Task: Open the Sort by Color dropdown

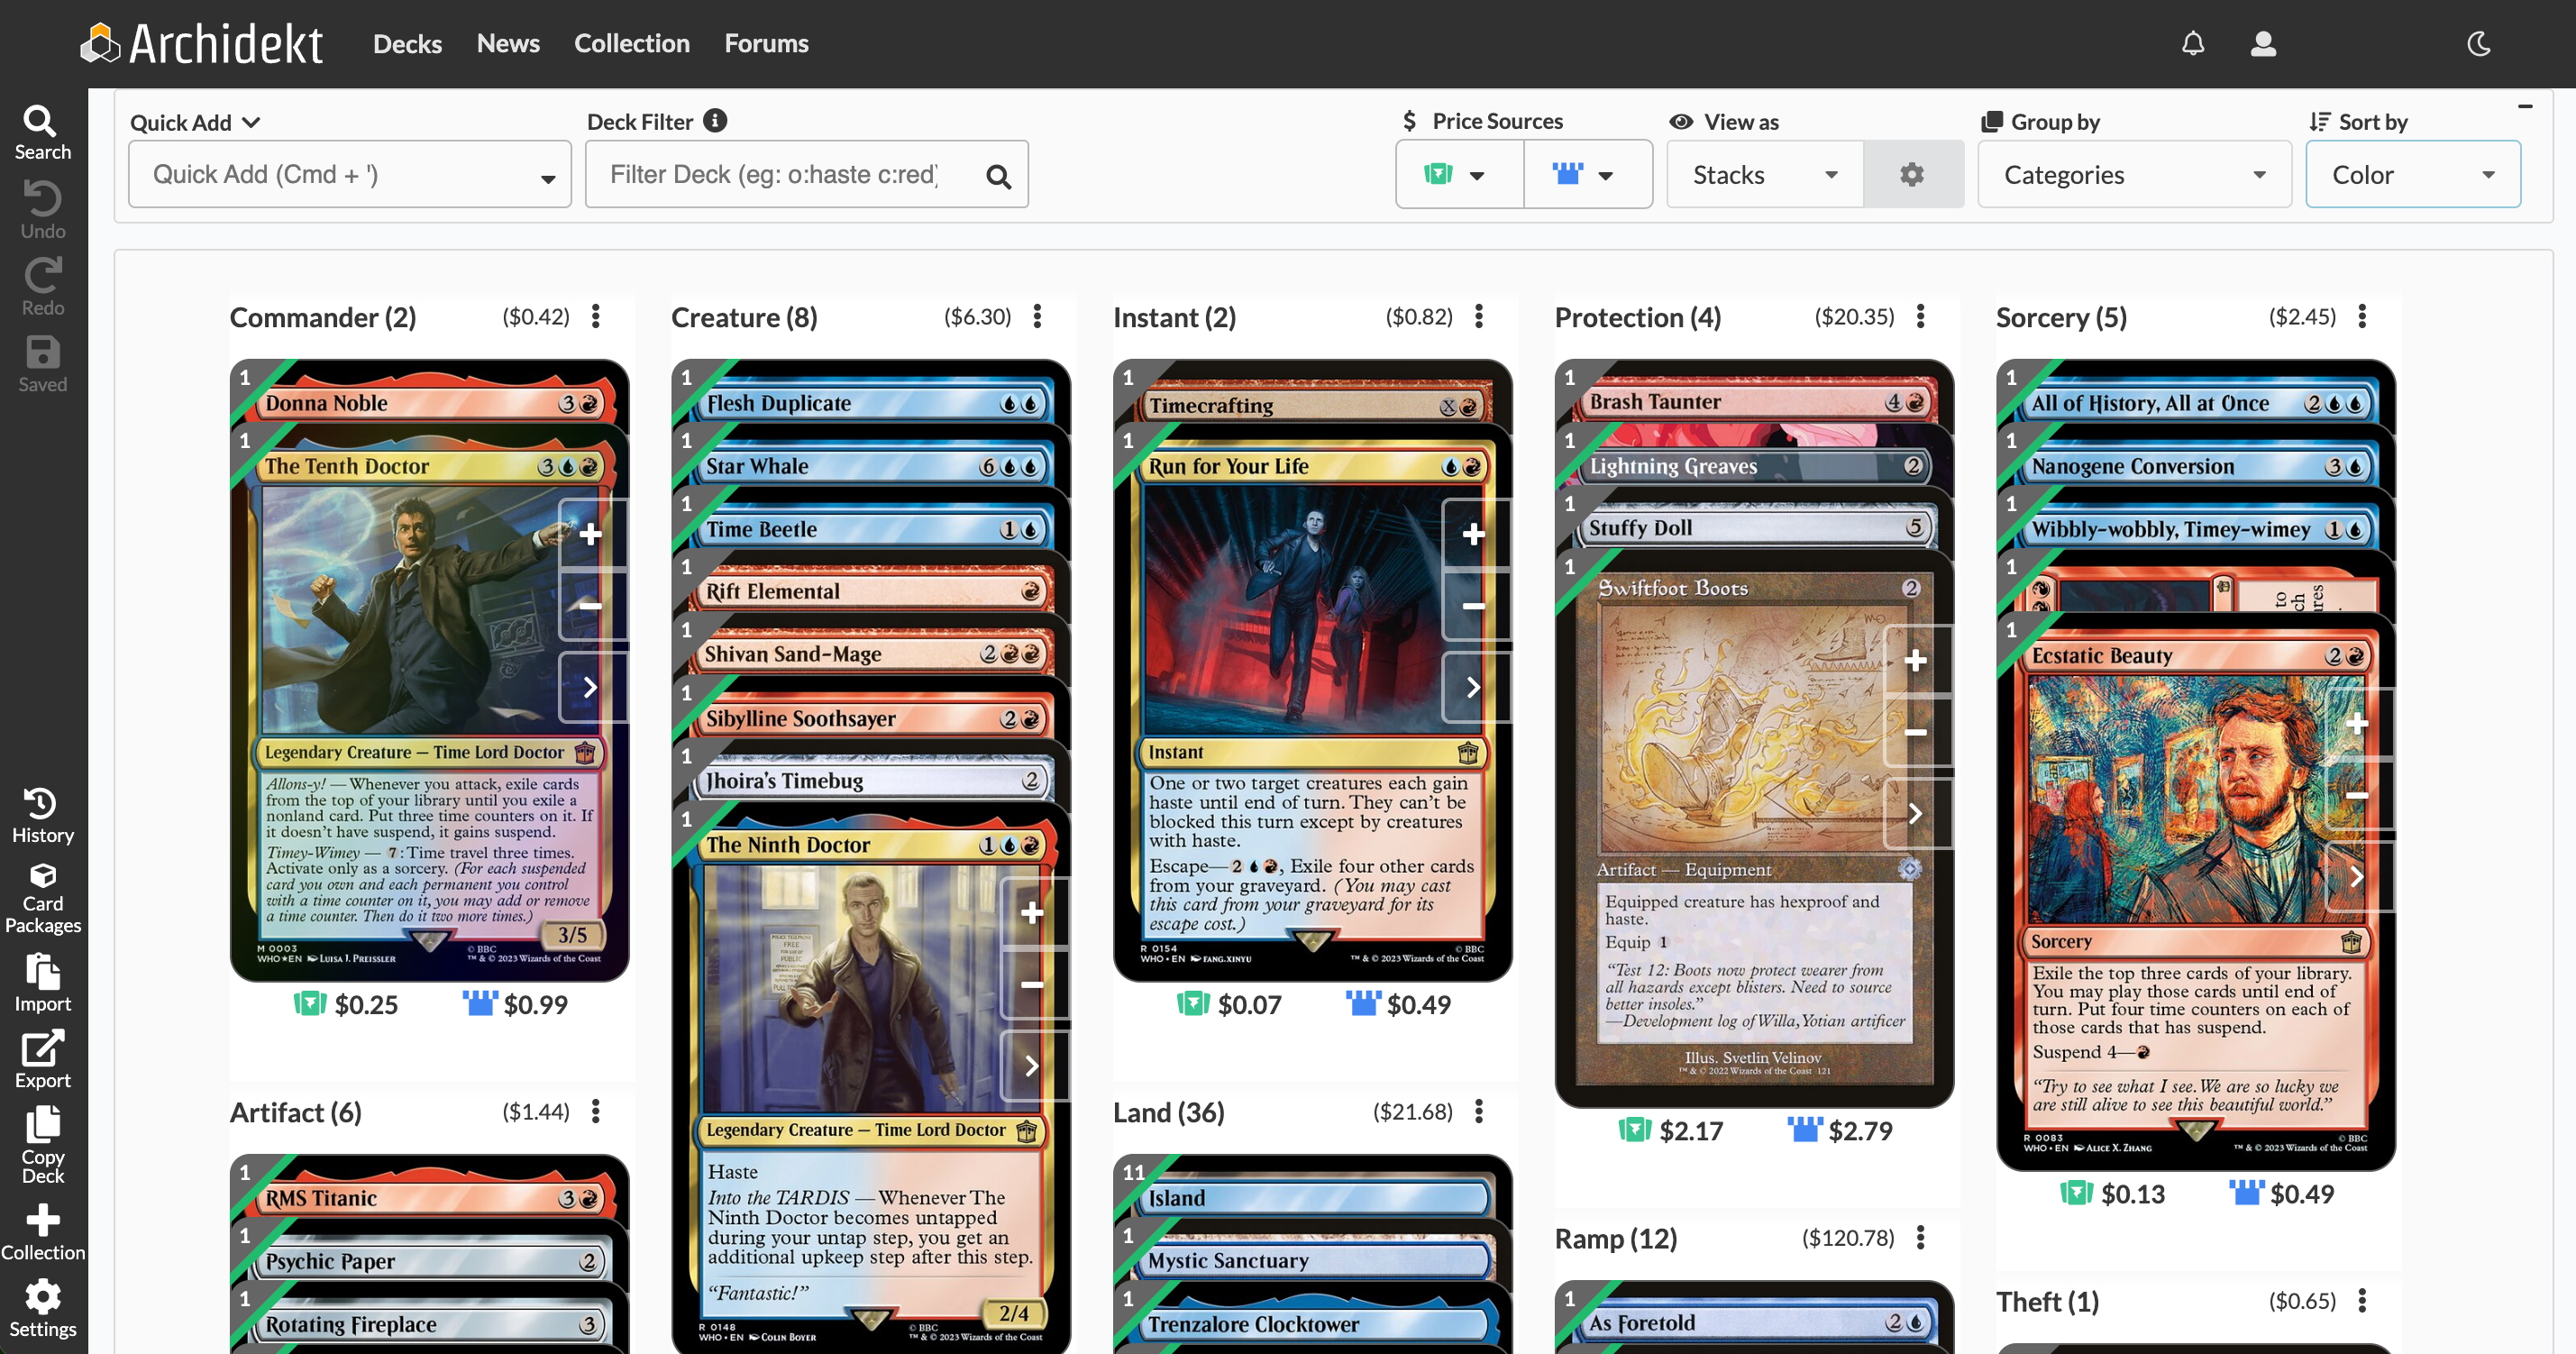Action: 2416,174
